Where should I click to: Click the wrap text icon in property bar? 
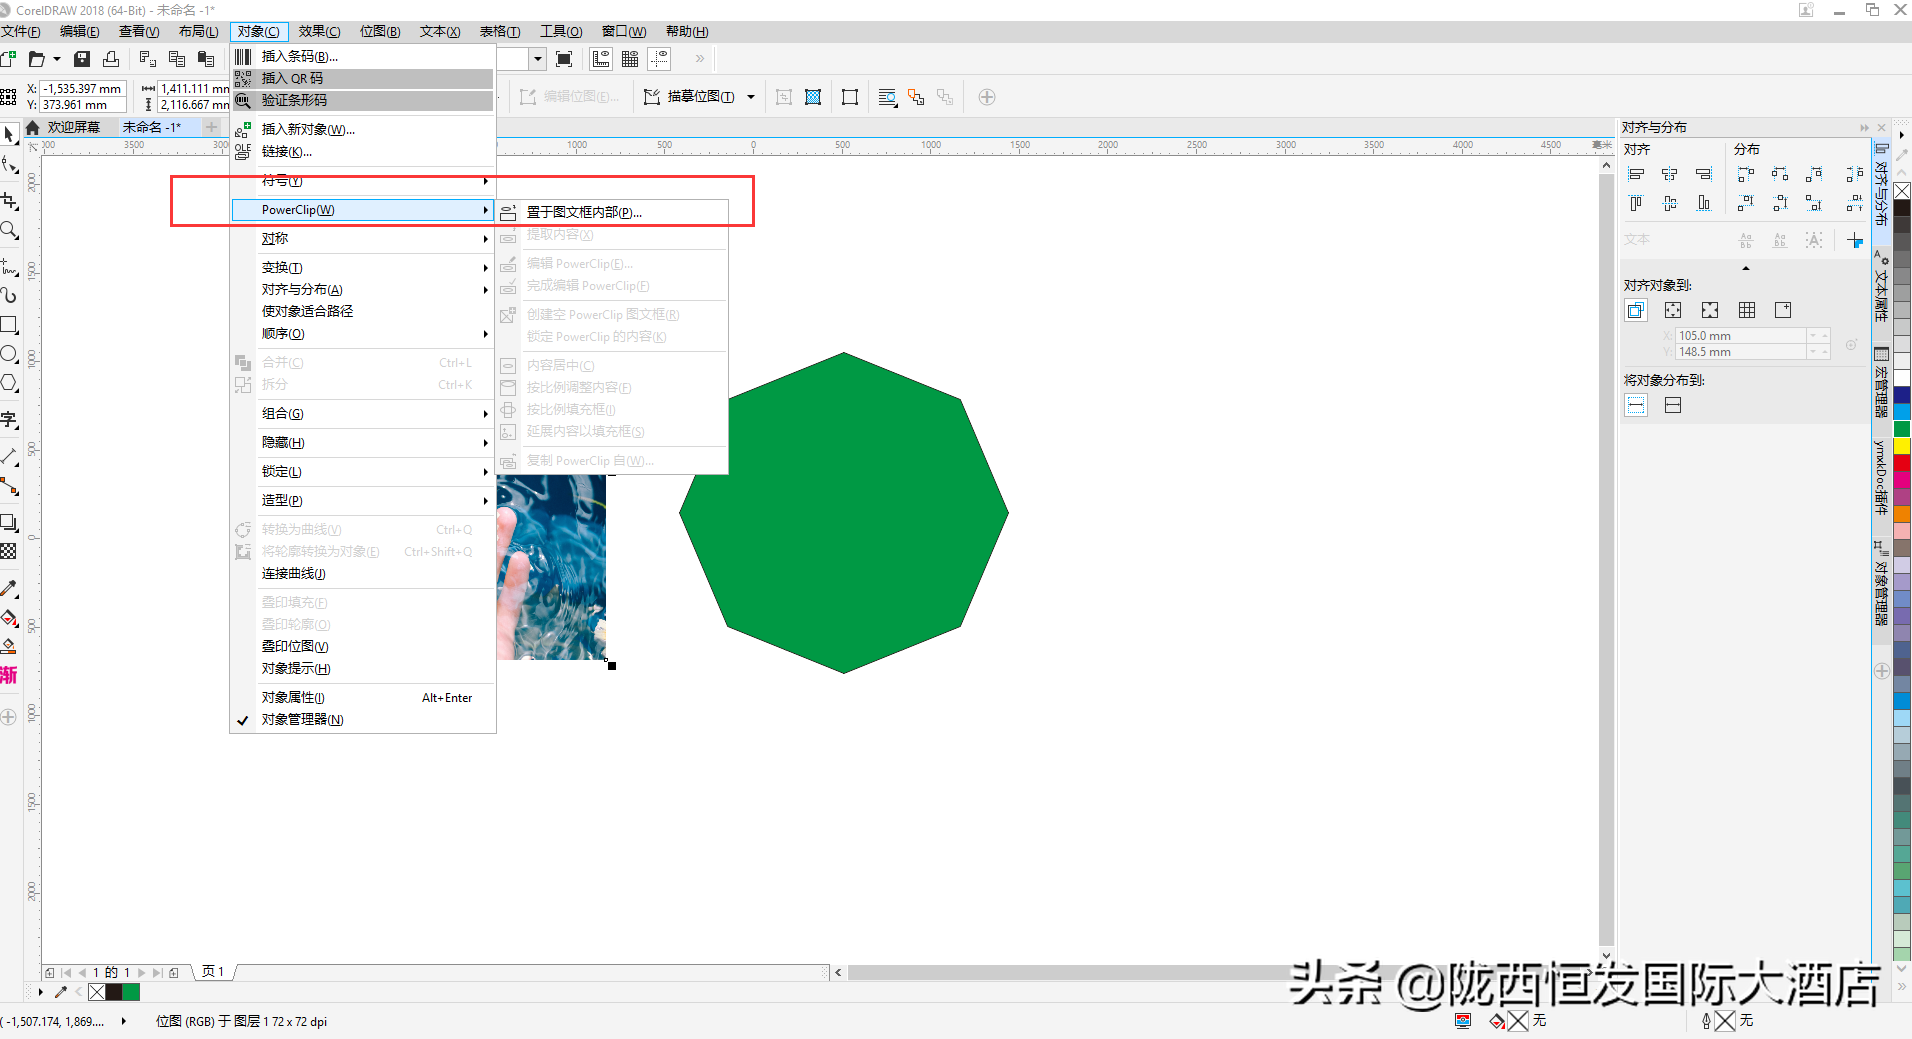click(887, 97)
